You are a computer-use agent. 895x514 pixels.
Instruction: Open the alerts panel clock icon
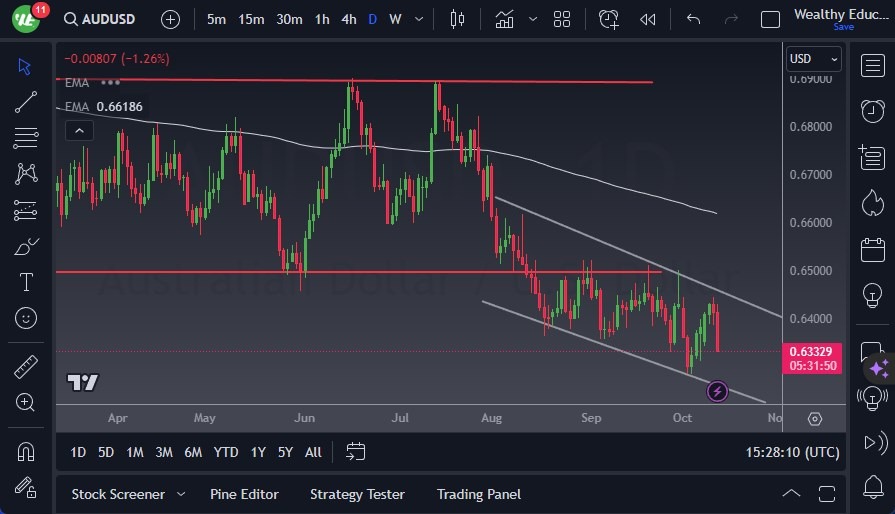pyautogui.click(x=872, y=110)
